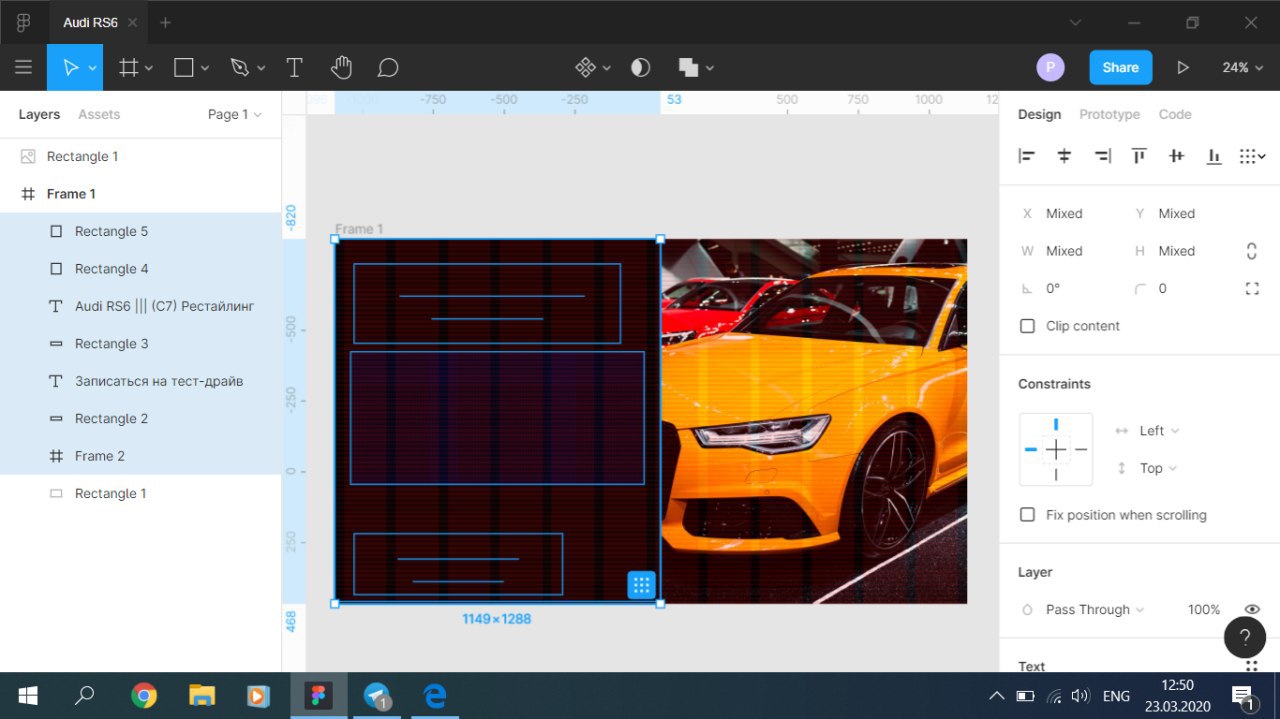Screen dimensions: 1280x719
Task: Select the Записаться на тест-драйв text layer
Action: pyautogui.click(x=140, y=381)
